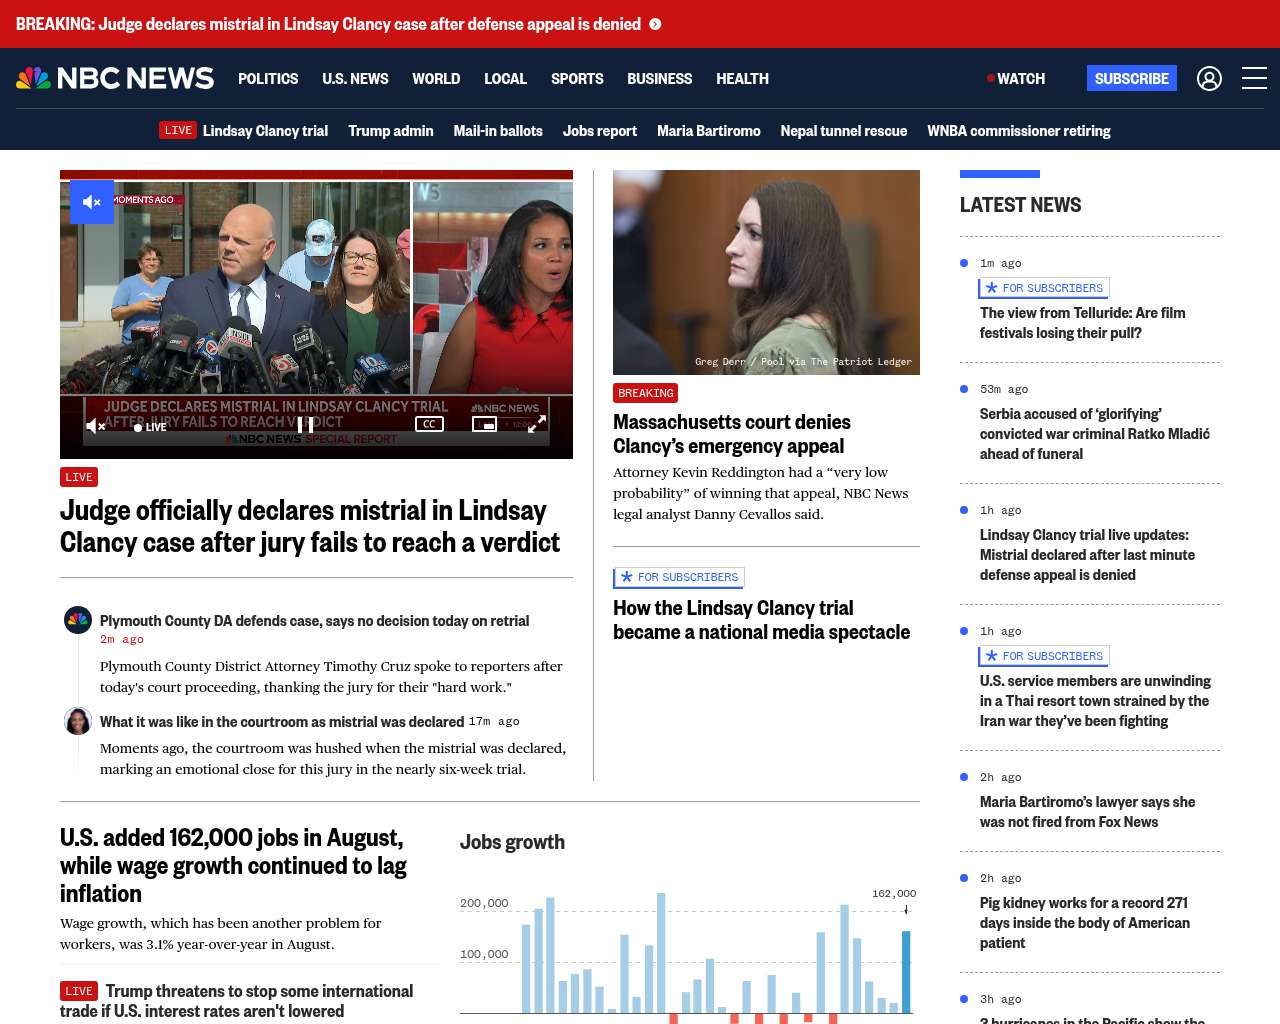
Task: Open Lindsay Clancy courtroom photo thumbnail
Action: pyautogui.click(x=766, y=272)
